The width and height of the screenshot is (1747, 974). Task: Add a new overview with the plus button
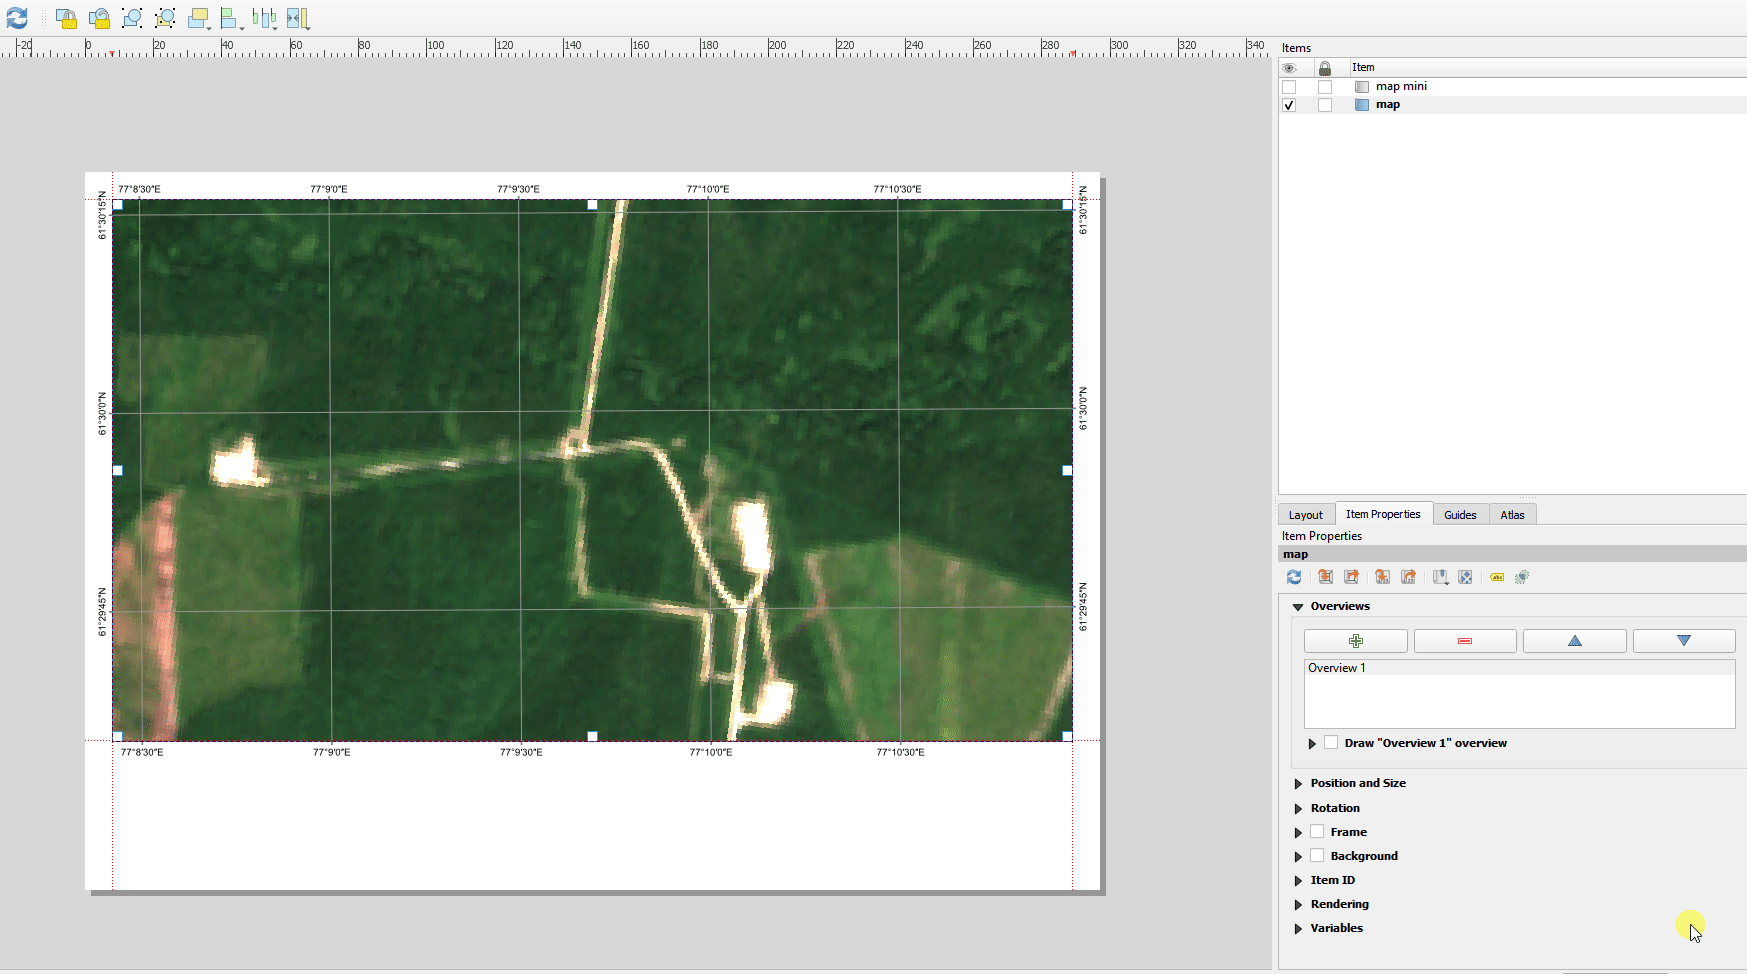tap(1355, 641)
